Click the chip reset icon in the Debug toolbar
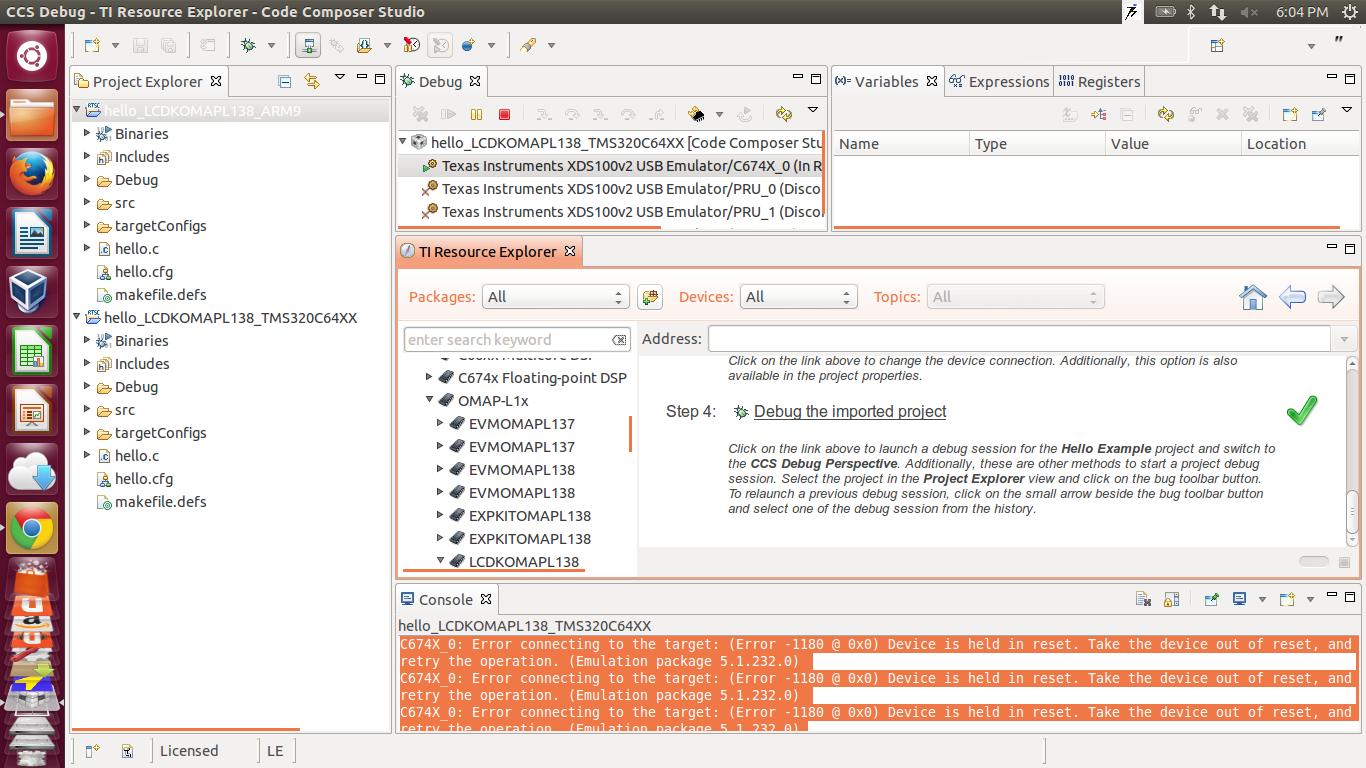 point(696,114)
